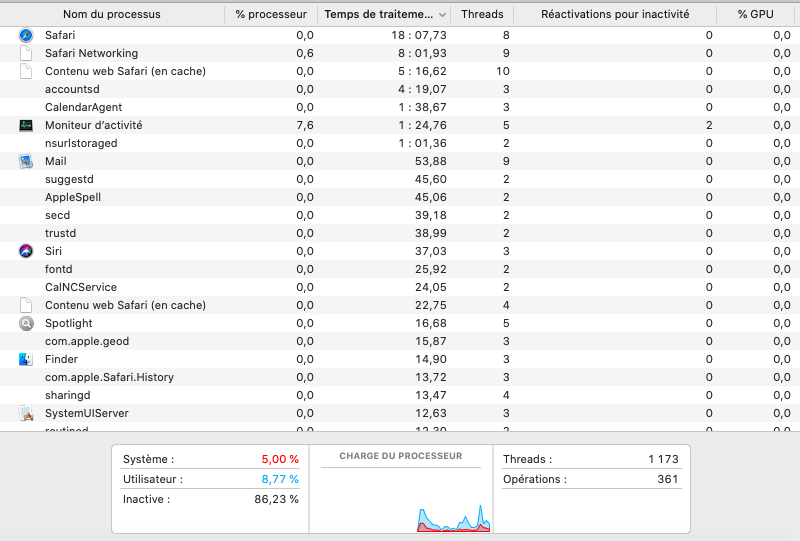Select the accountsd process
The width and height of the screenshot is (800, 541).
pos(72,89)
